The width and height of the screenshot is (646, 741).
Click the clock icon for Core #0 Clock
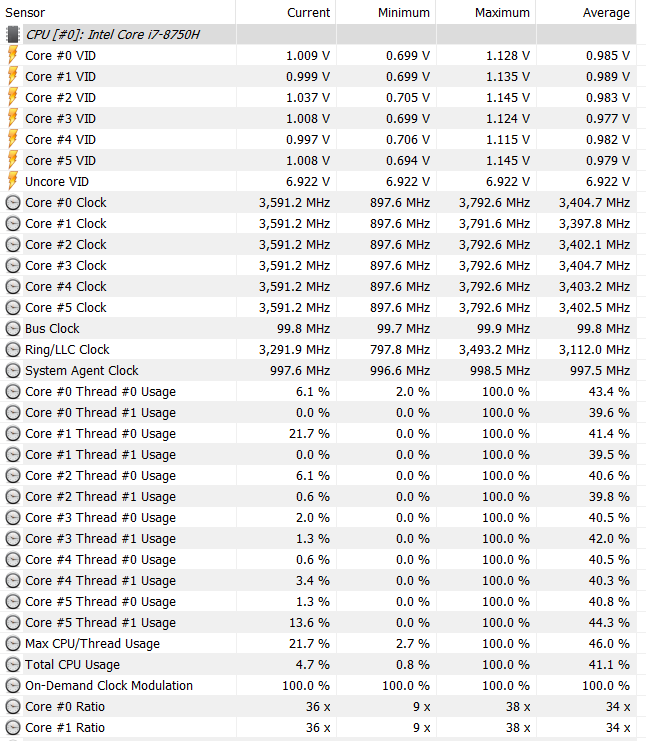coord(13,203)
